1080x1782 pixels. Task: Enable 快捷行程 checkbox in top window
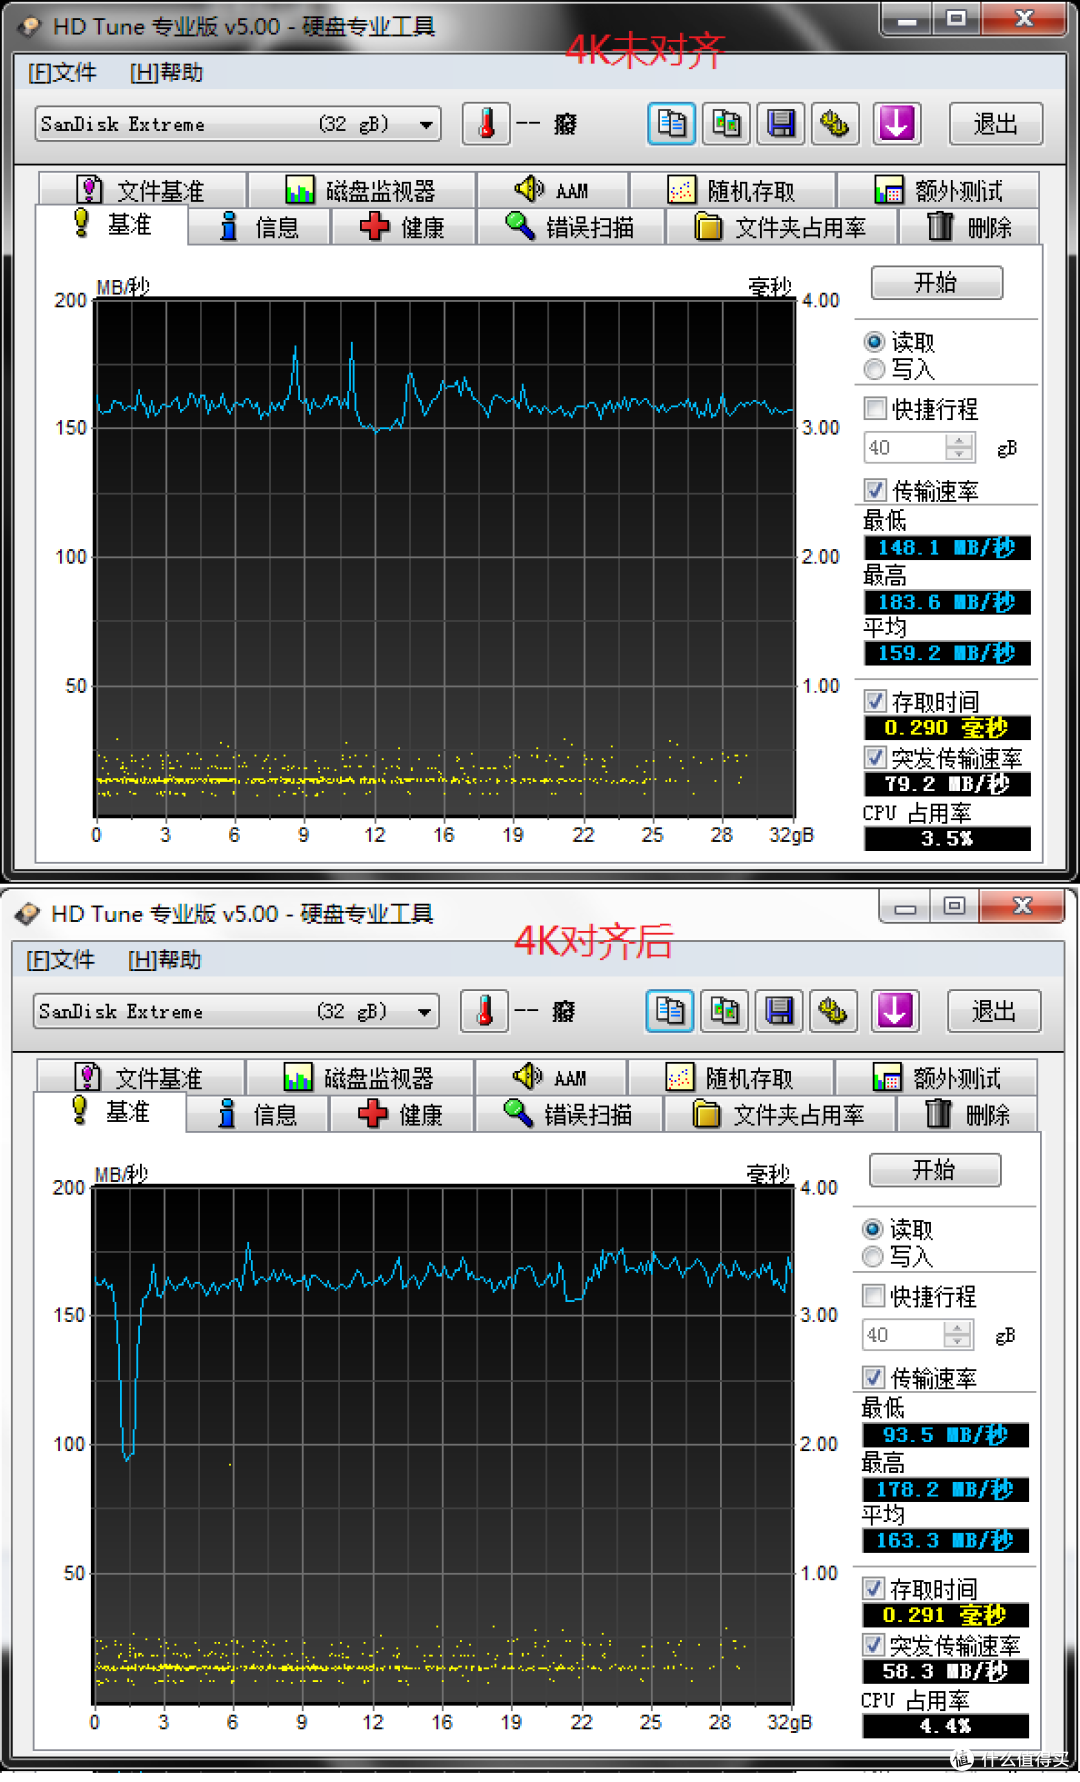[875, 408]
